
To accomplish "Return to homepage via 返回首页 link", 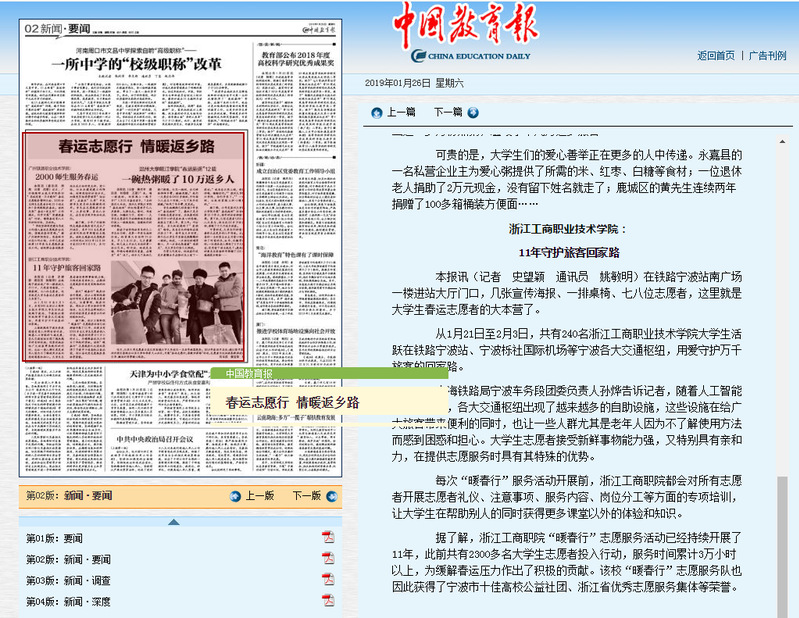I will click(715, 55).
